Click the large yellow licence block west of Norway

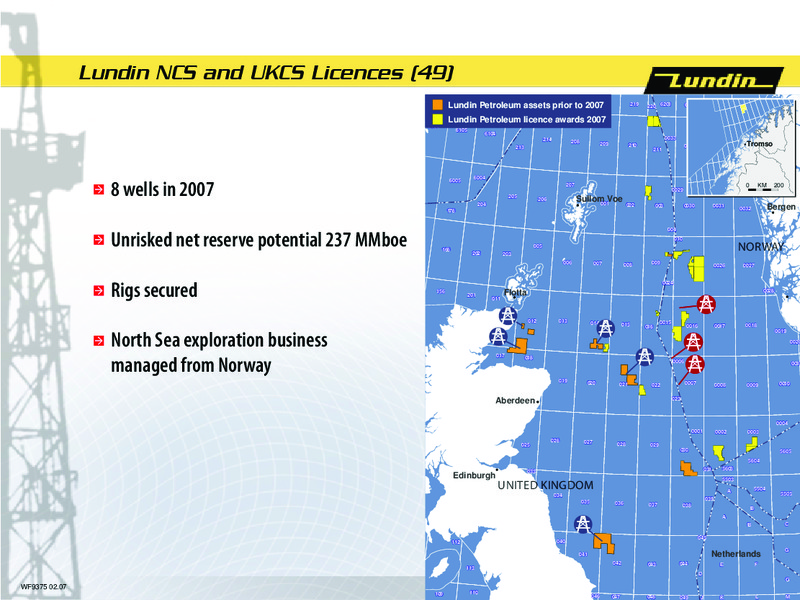click(697, 268)
